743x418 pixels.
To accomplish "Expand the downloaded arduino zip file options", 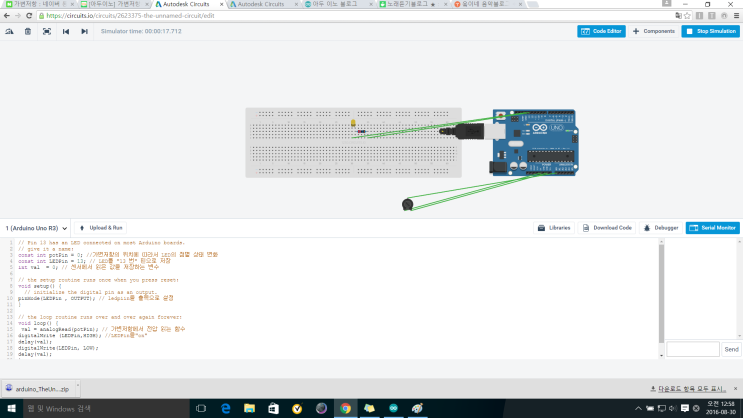I will 77,385.
